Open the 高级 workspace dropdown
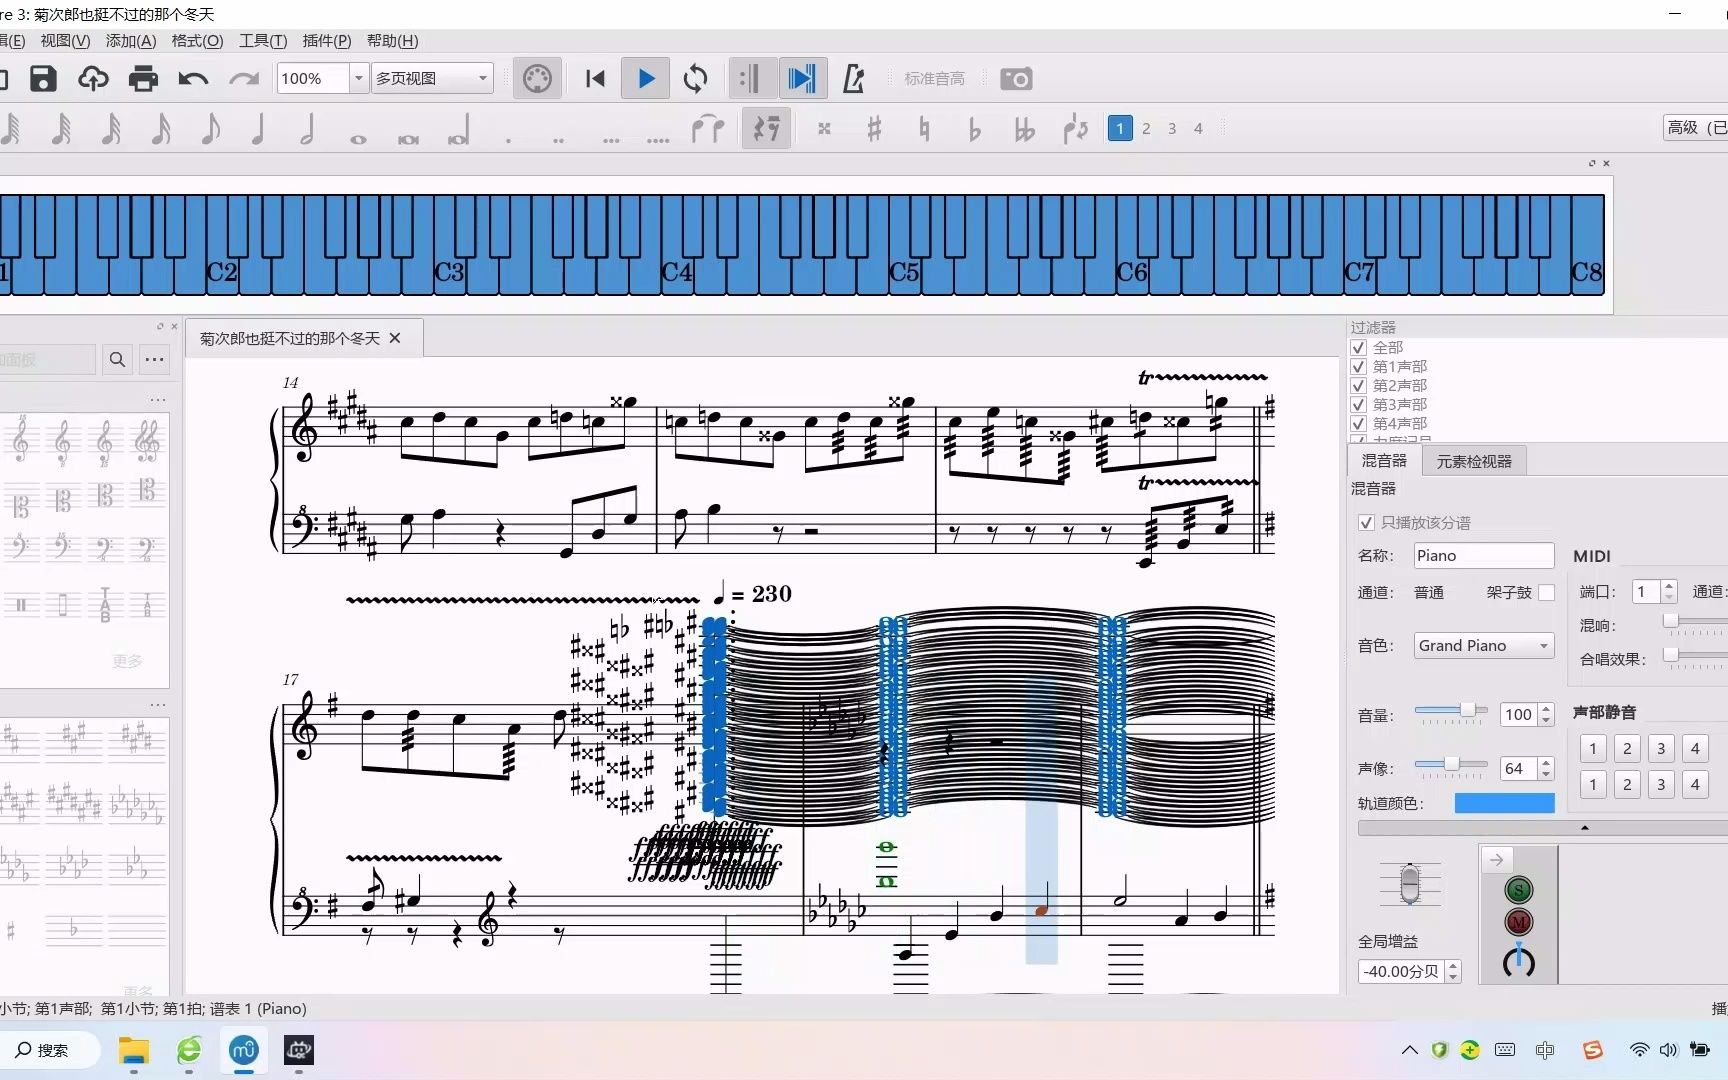Image resolution: width=1728 pixels, height=1080 pixels. pyautogui.click(x=1695, y=127)
